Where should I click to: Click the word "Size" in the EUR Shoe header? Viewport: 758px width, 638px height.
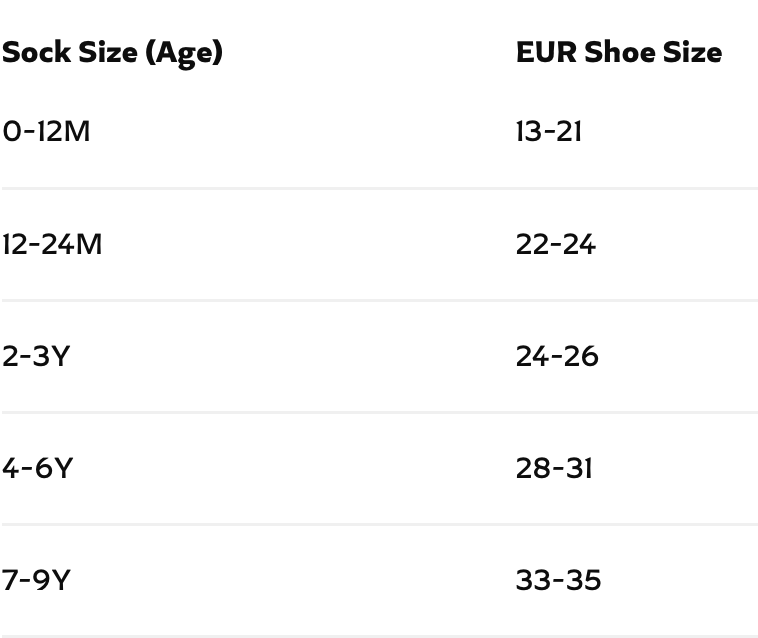tap(693, 52)
